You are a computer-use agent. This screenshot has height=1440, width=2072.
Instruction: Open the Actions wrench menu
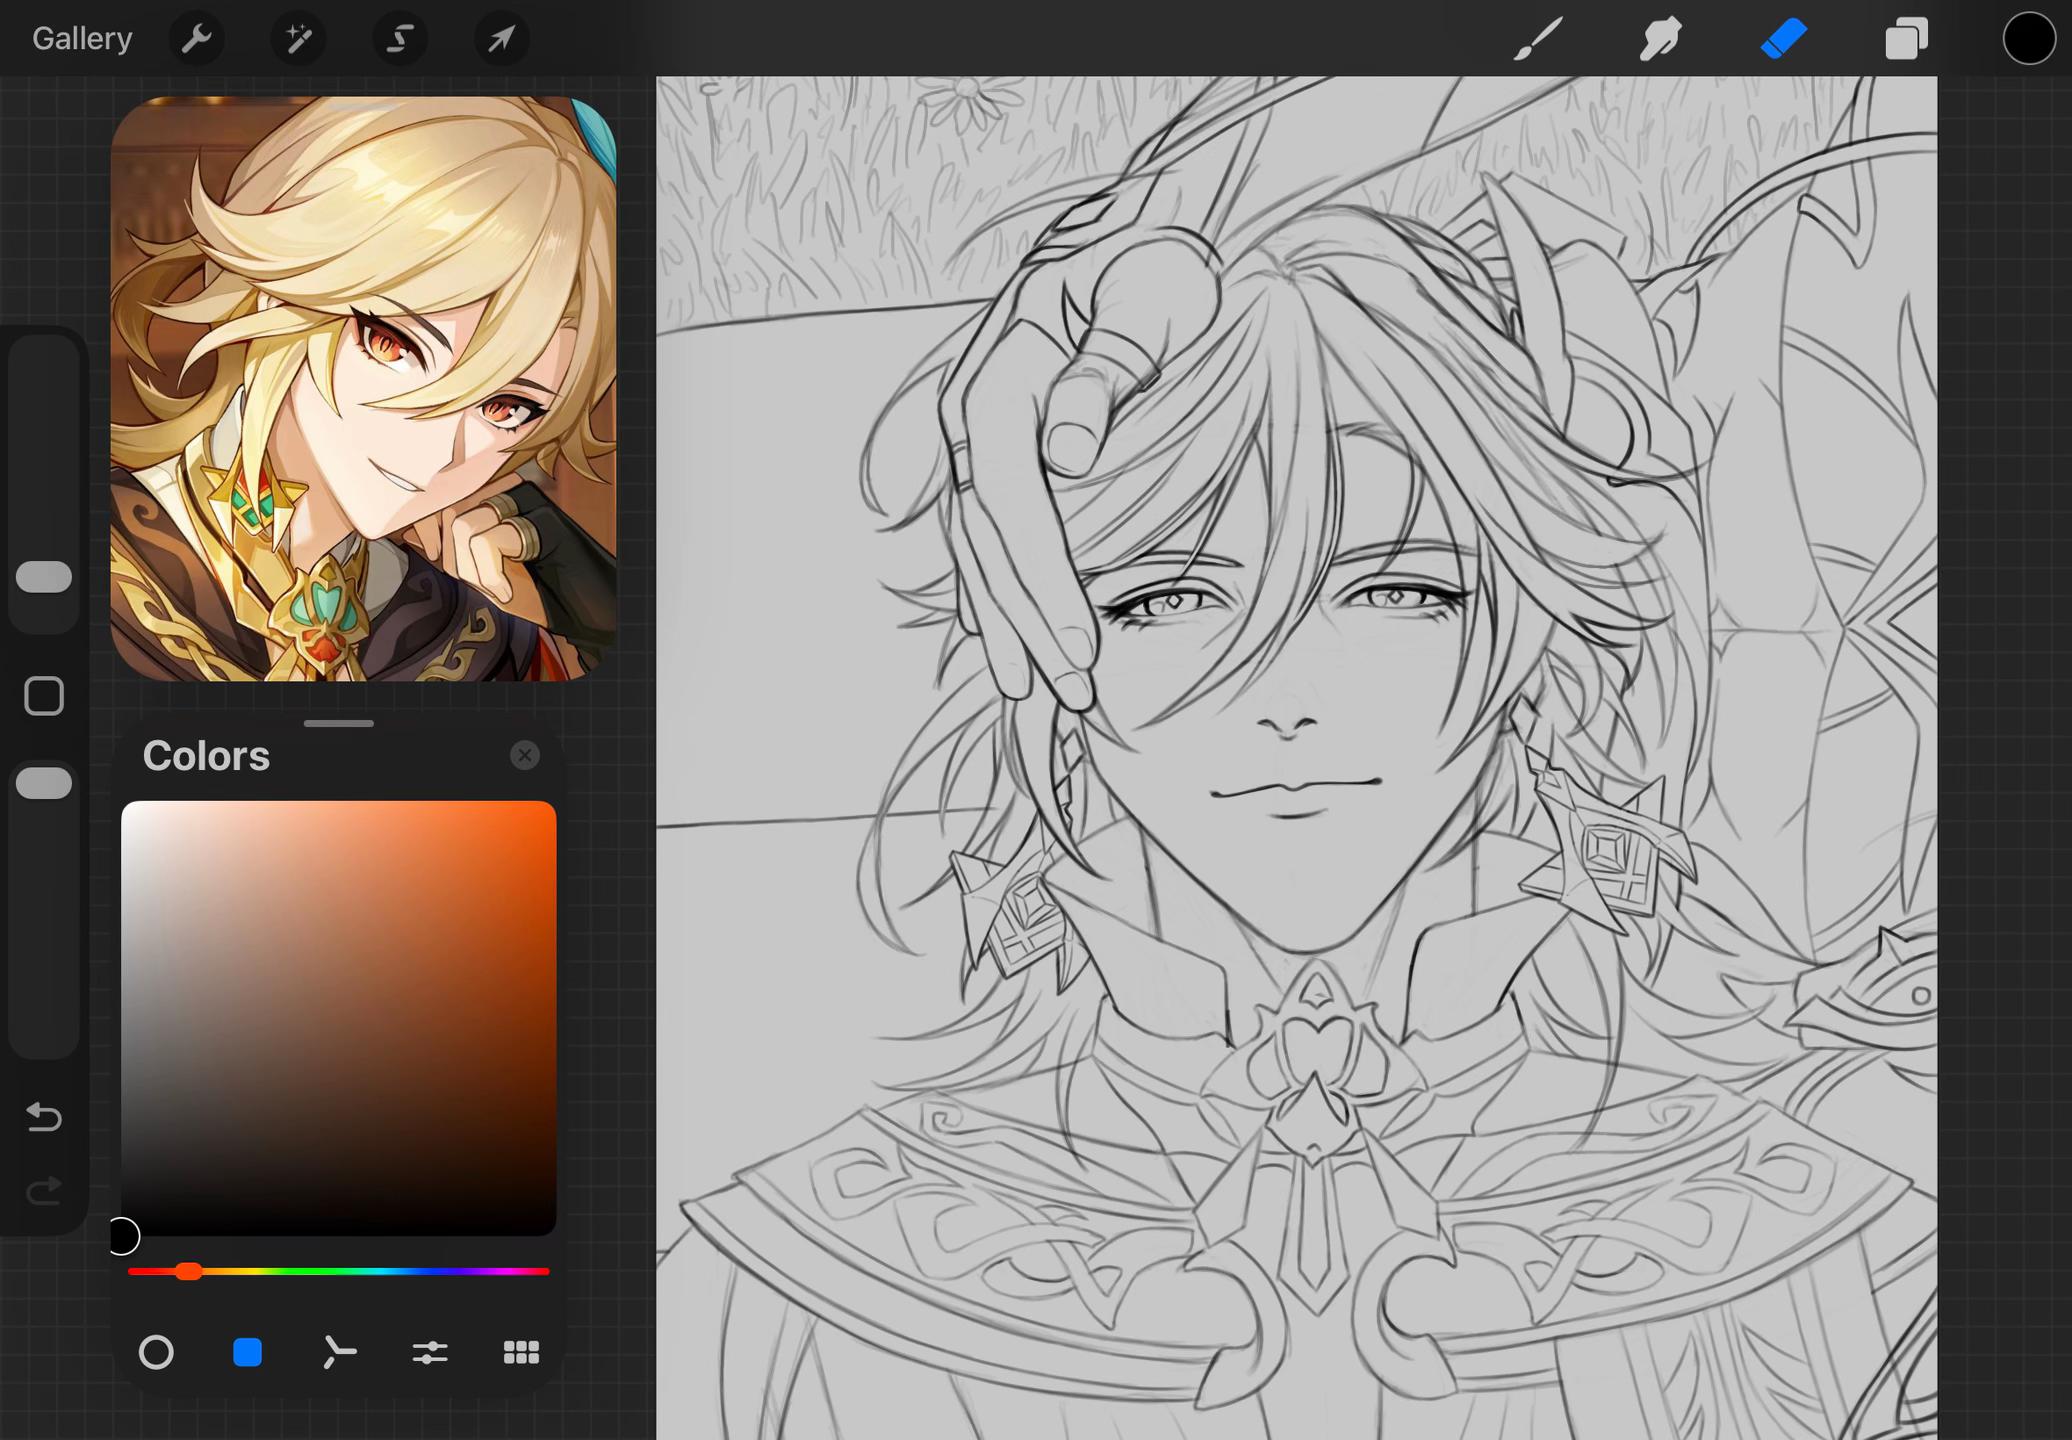(196, 39)
